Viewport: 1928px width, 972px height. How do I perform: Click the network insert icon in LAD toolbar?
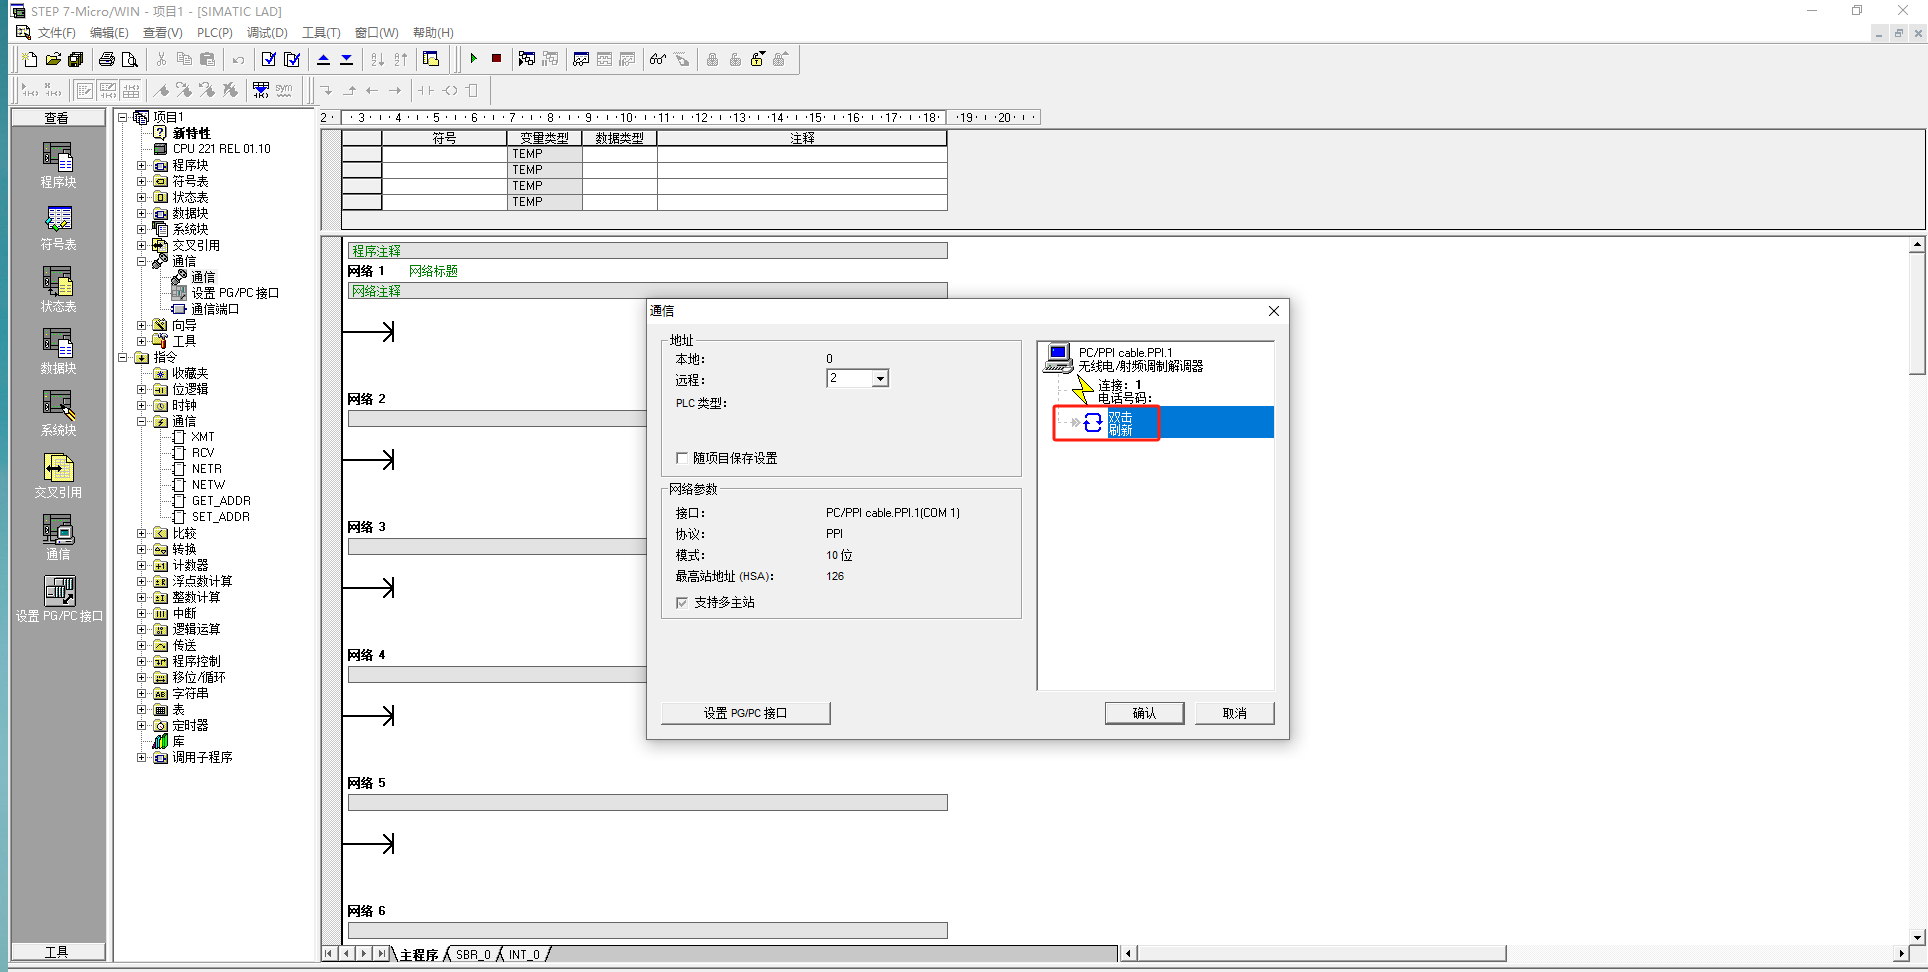(x=30, y=90)
